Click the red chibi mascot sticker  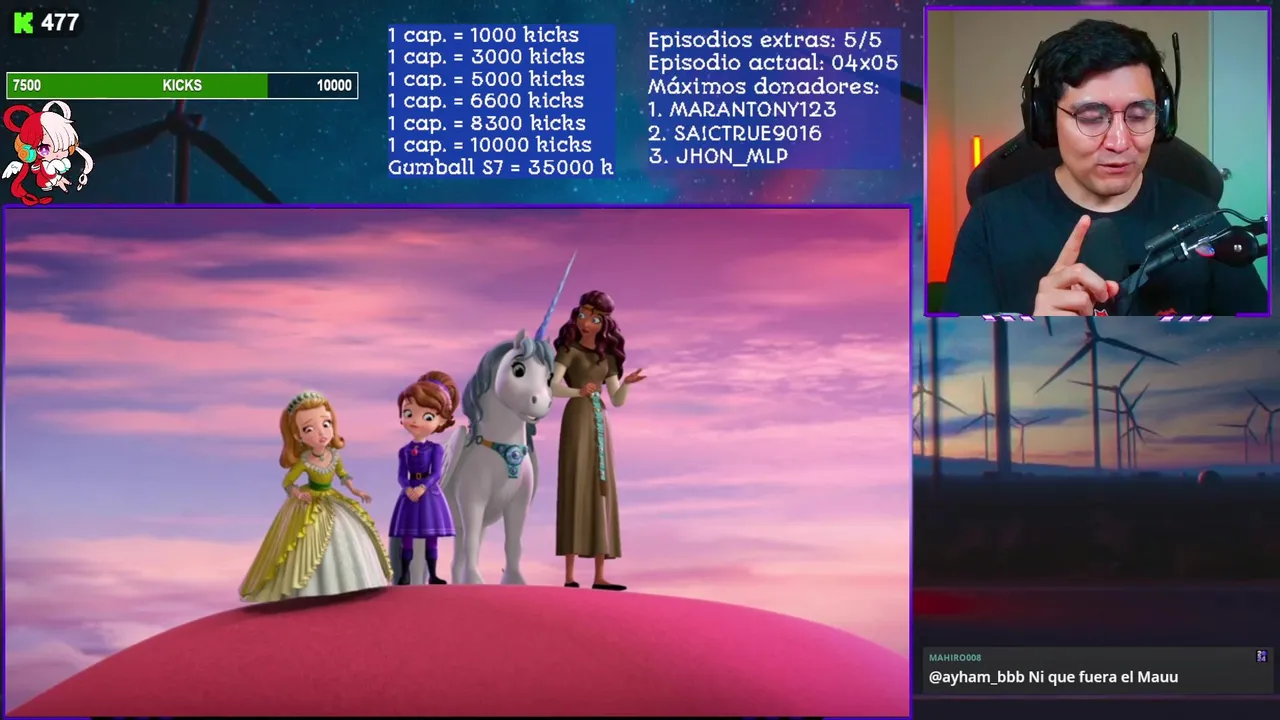(x=47, y=152)
